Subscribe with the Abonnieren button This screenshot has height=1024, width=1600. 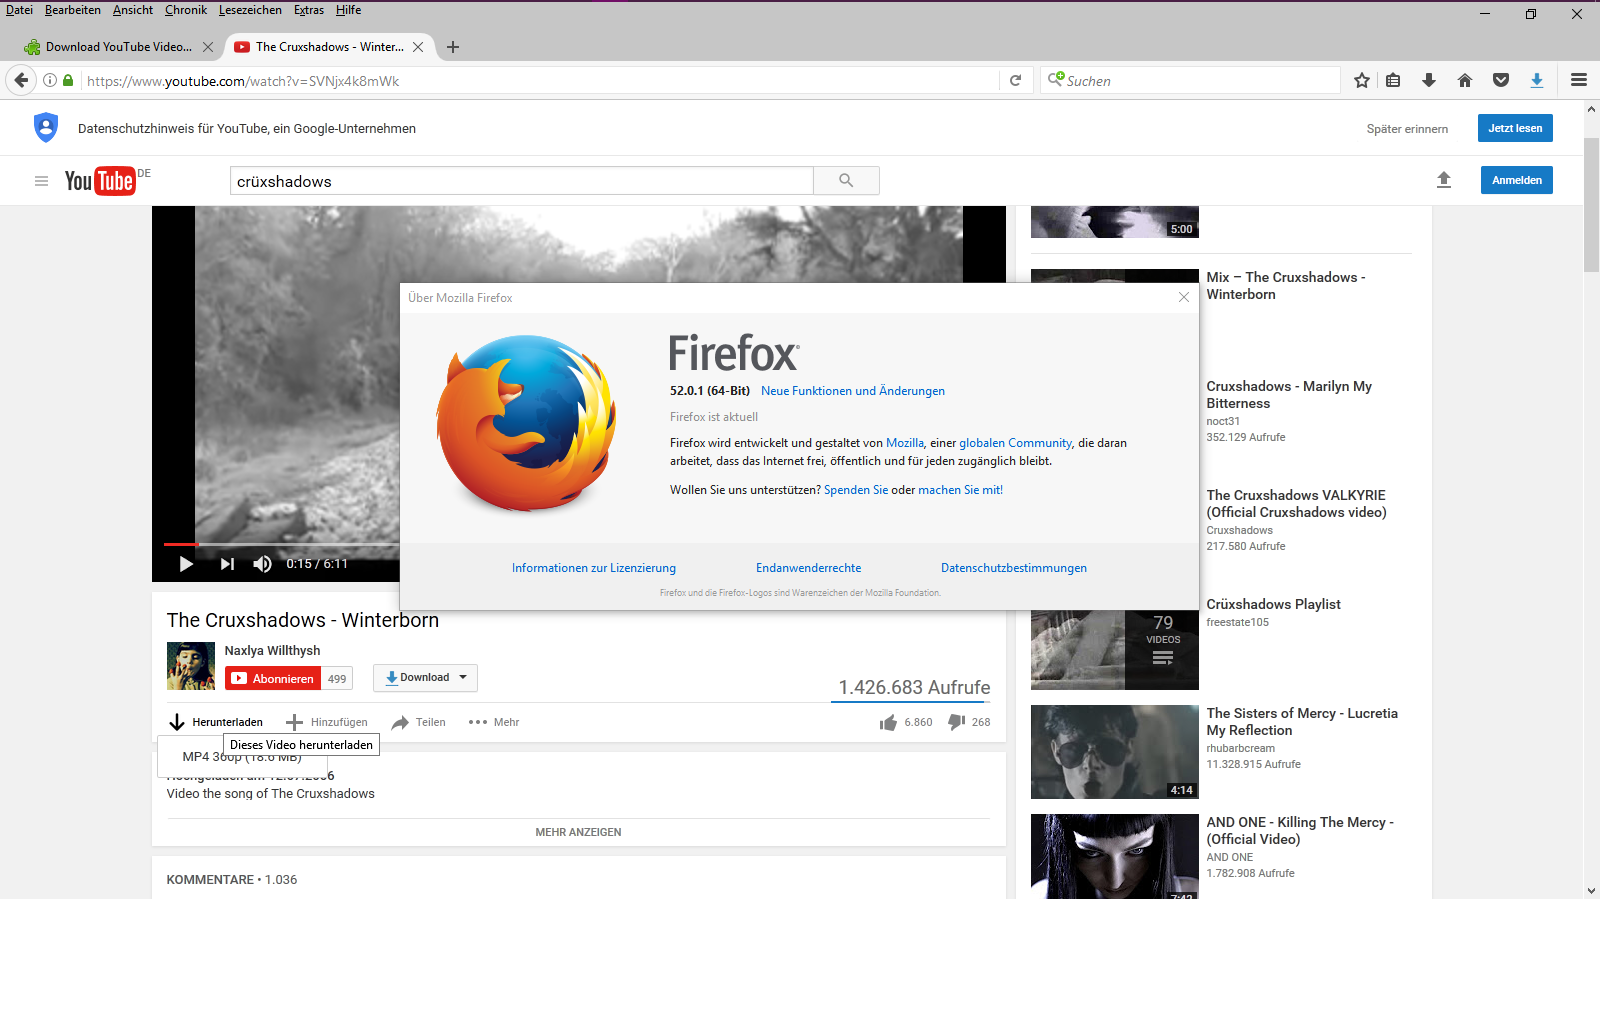[x=273, y=678]
